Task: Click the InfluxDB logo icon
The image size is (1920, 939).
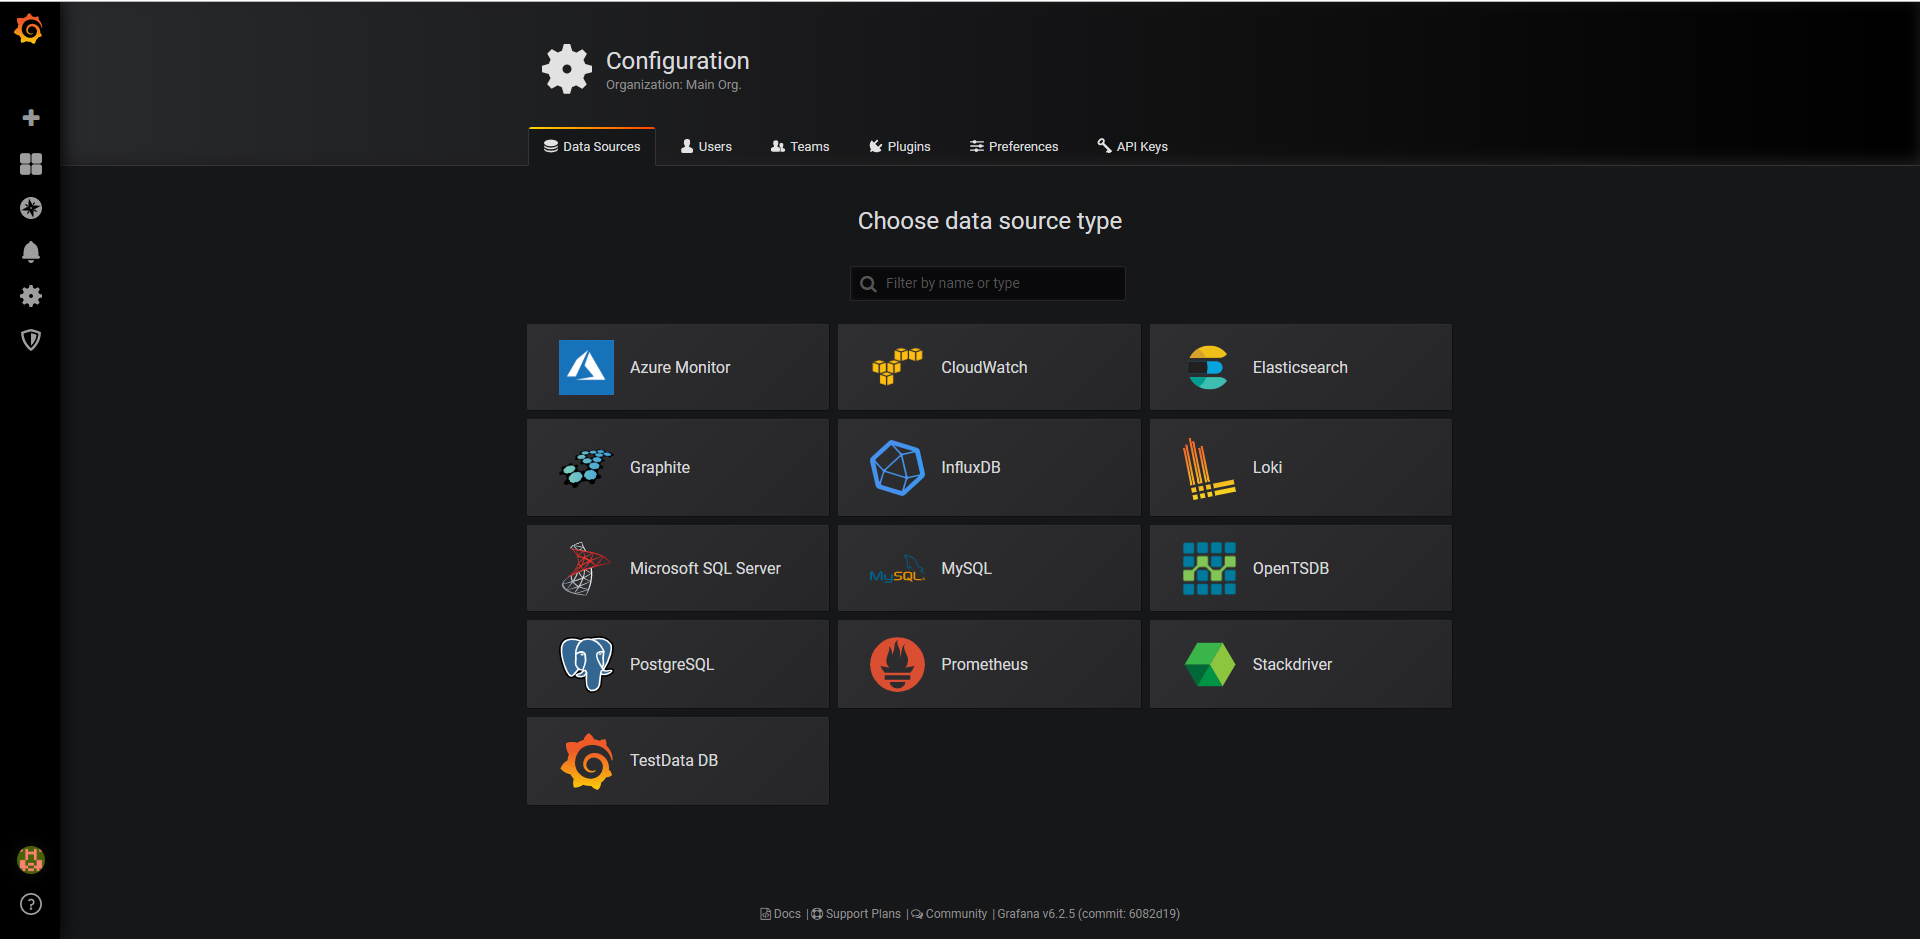Action: point(897,467)
